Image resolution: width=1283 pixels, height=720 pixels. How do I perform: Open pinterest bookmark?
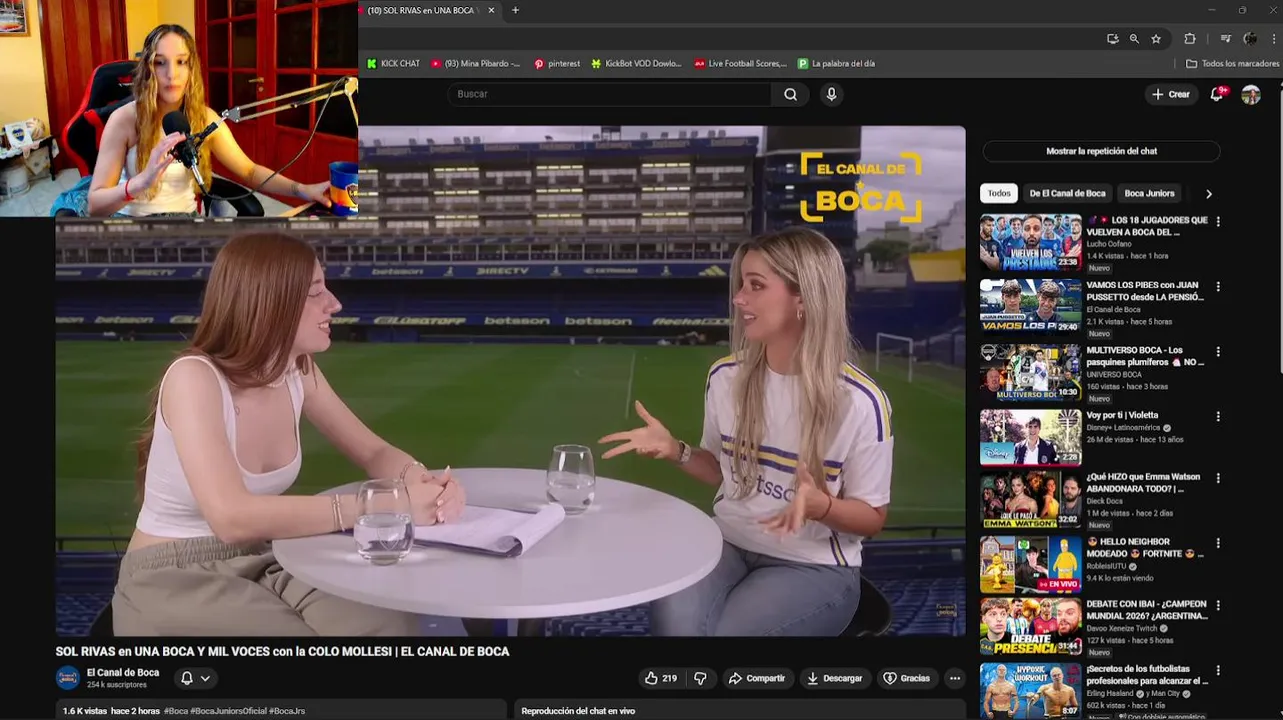coord(557,64)
